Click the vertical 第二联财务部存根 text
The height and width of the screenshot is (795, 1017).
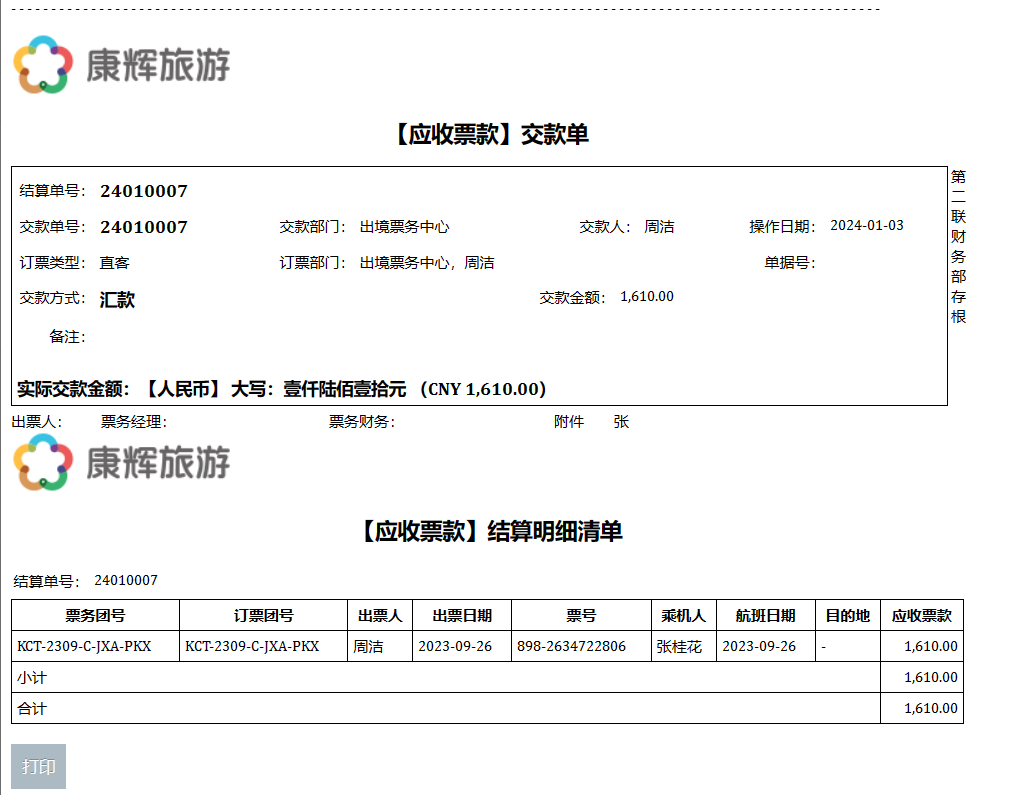tap(958, 246)
